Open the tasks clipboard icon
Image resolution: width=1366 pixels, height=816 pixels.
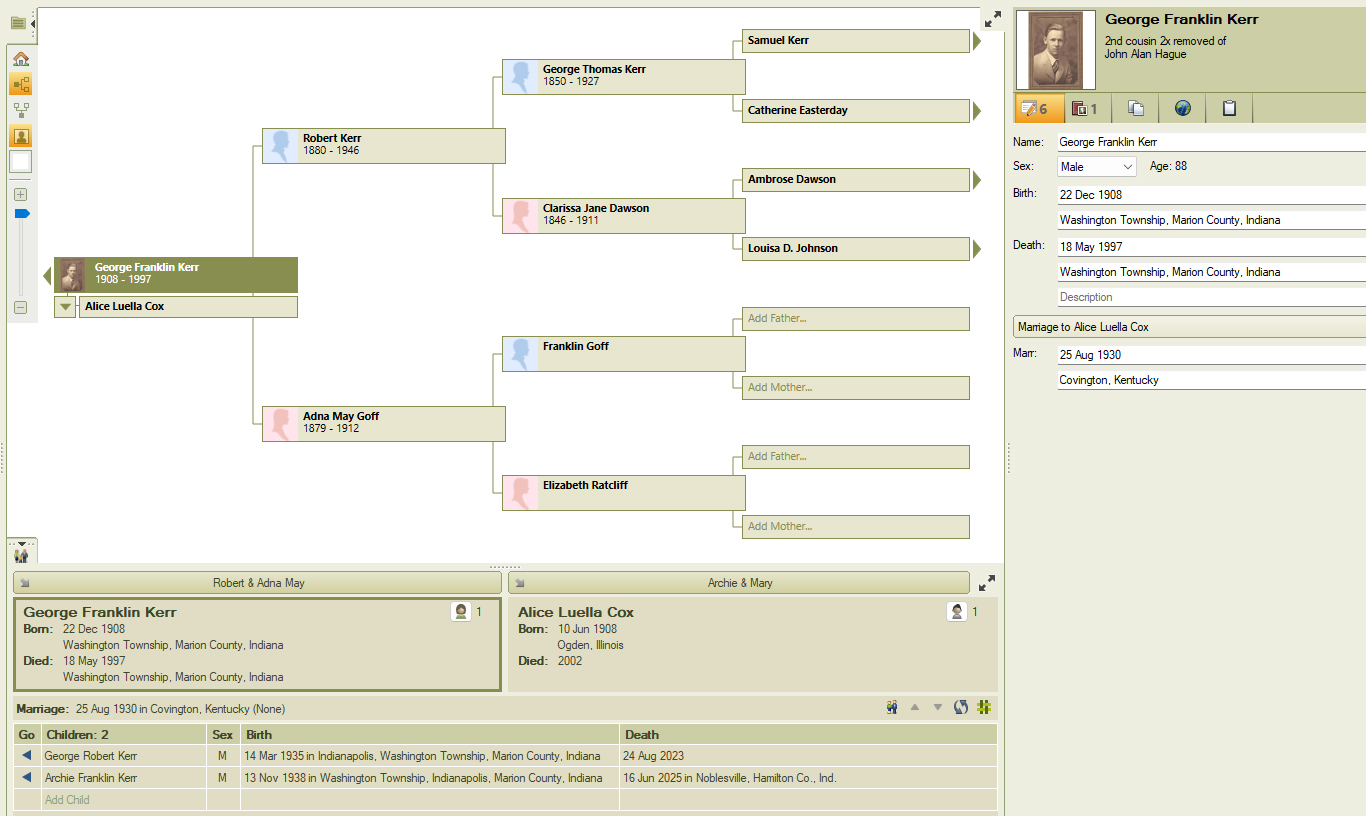pos(1229,109)
